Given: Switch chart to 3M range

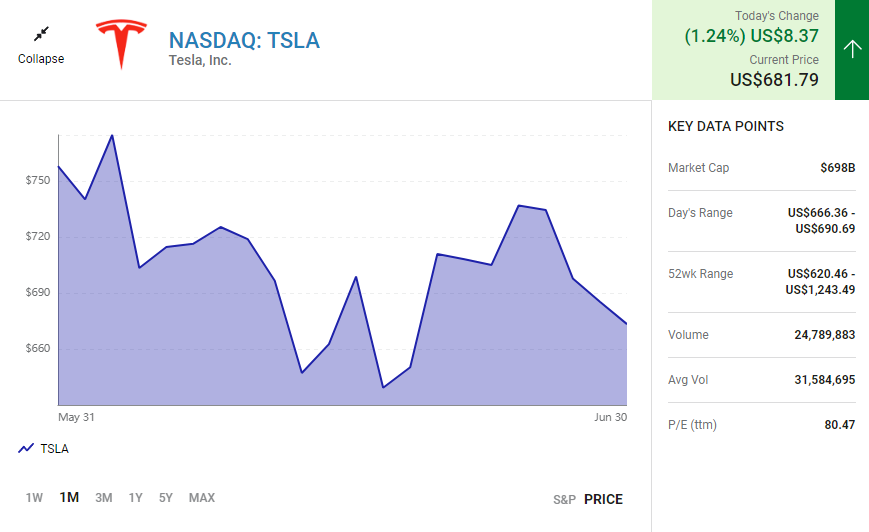Looking at the screenshot, I should (103, 498).
